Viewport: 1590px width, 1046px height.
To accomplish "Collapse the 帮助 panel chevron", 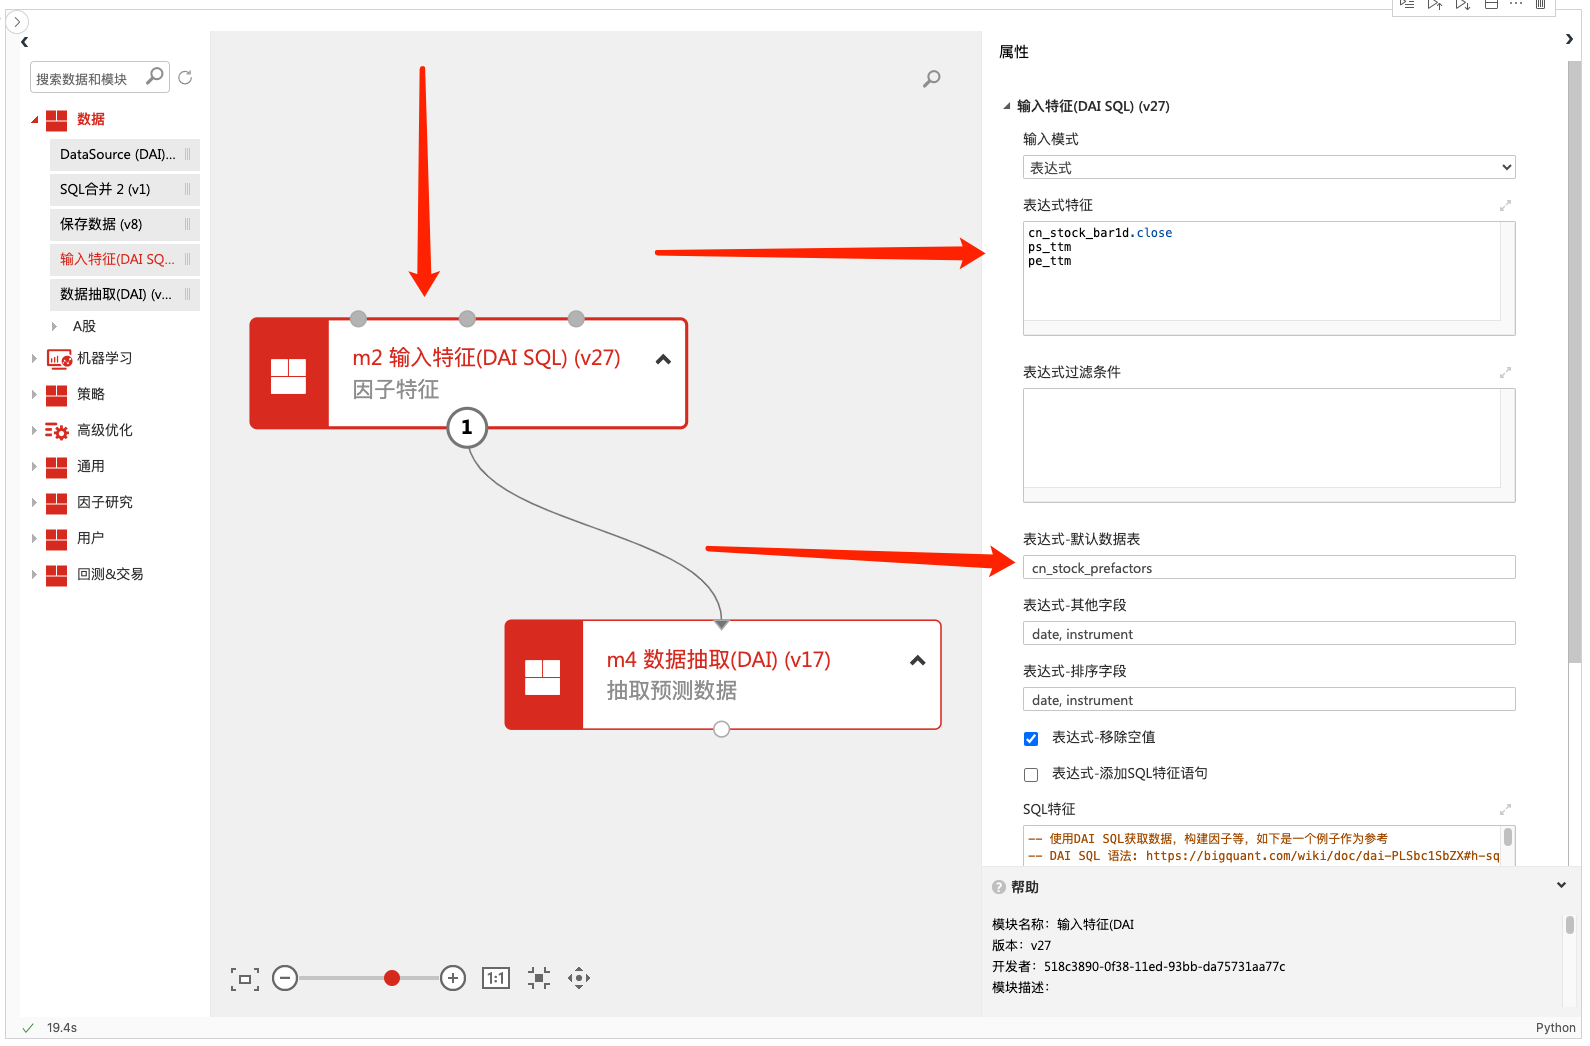I will point(1561,885).
